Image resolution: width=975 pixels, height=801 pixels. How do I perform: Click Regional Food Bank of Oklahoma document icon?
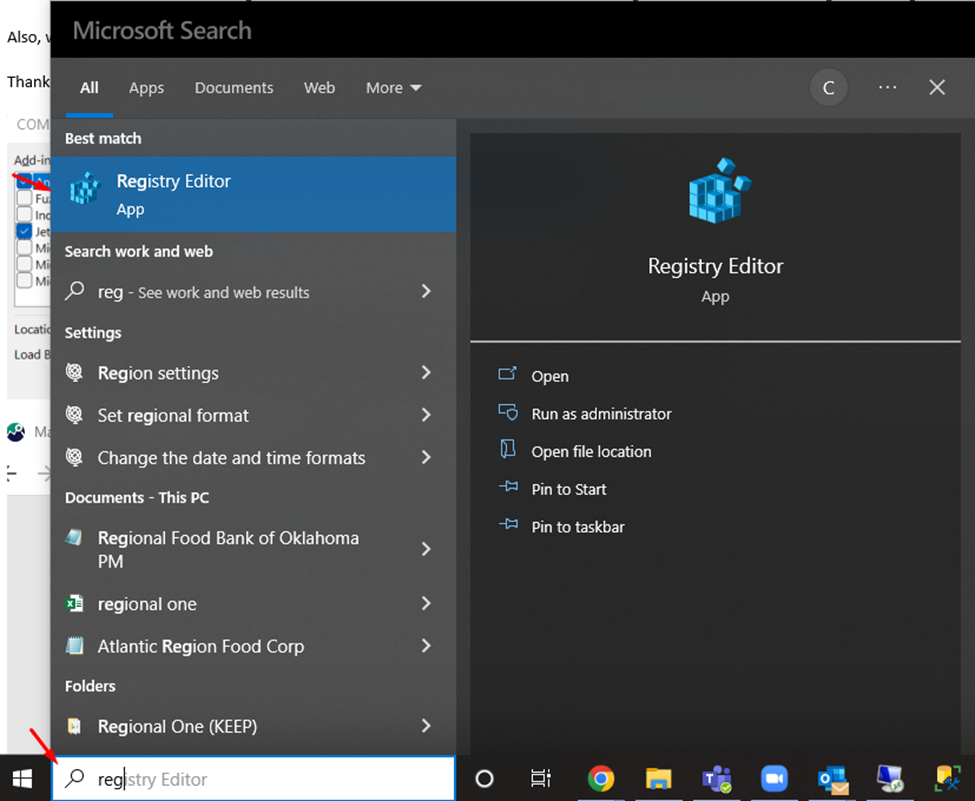click(74, 537)
